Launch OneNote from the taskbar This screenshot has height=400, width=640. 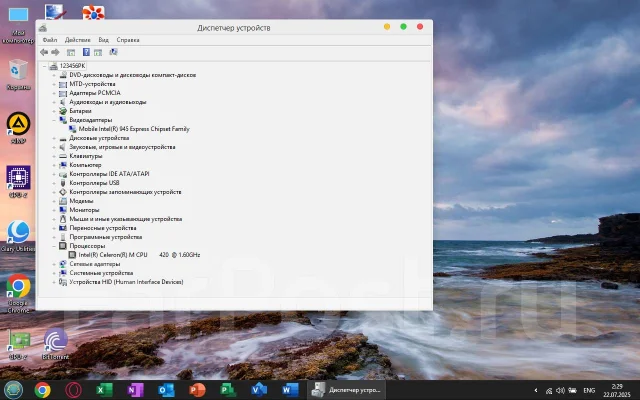point(135,390)
